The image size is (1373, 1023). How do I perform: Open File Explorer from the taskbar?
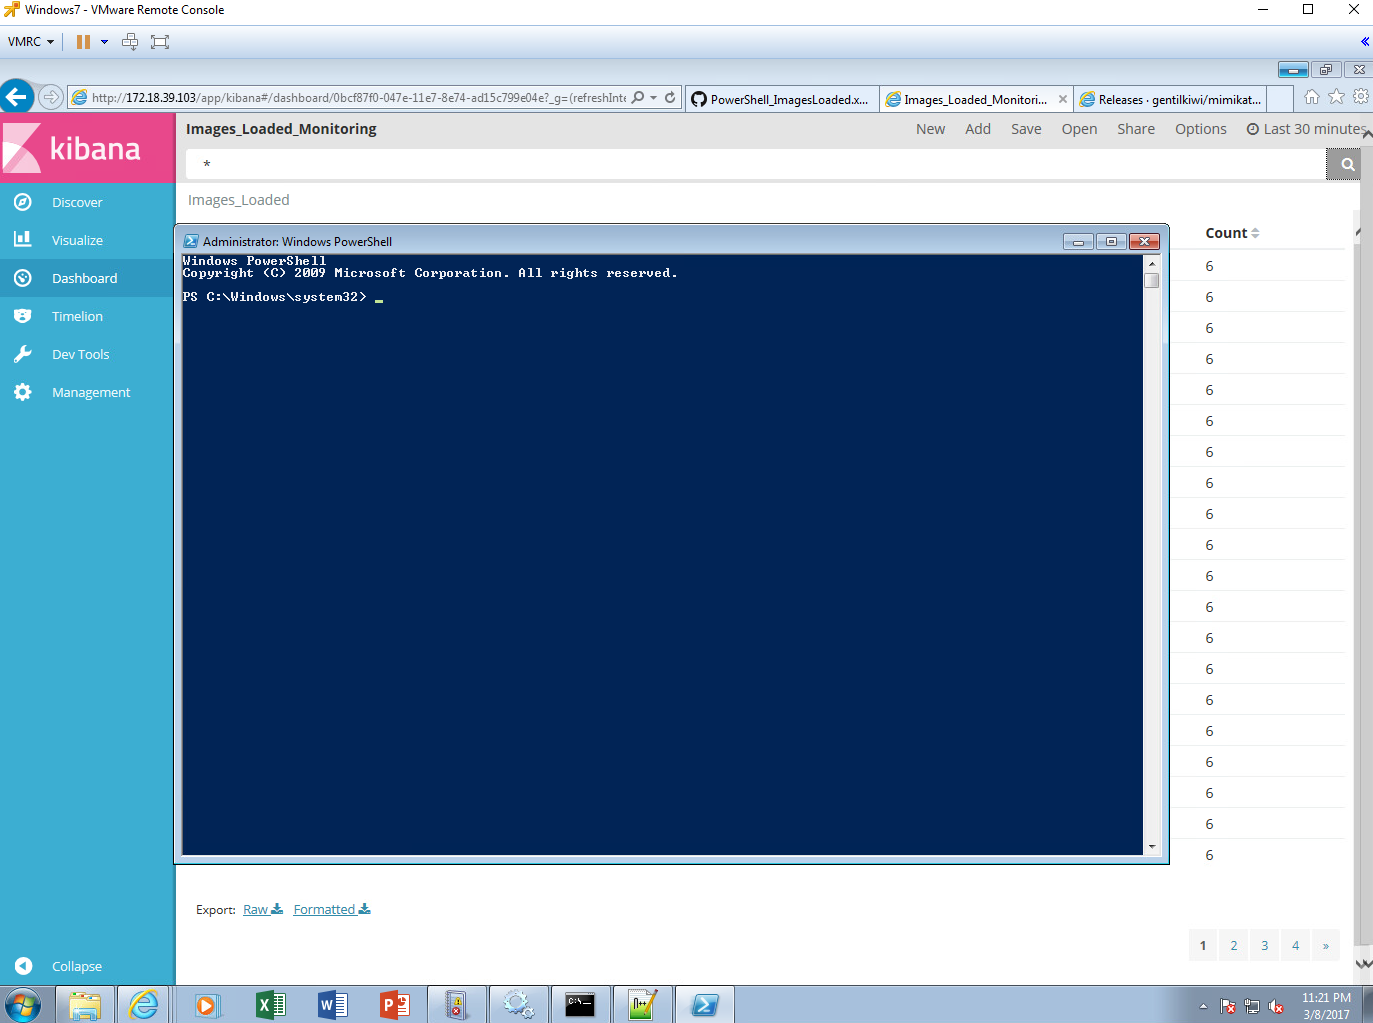pos(85,1005)
